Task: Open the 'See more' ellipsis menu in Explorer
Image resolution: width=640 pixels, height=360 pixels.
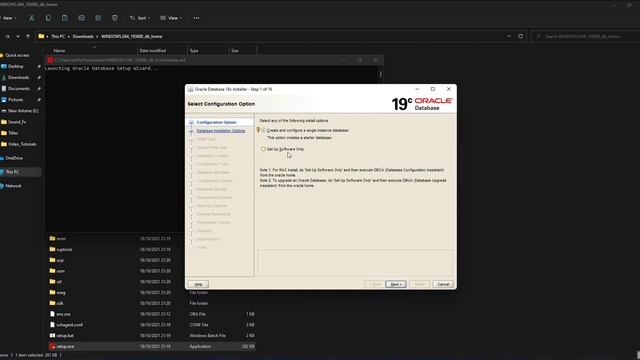Action: (196, 18)
